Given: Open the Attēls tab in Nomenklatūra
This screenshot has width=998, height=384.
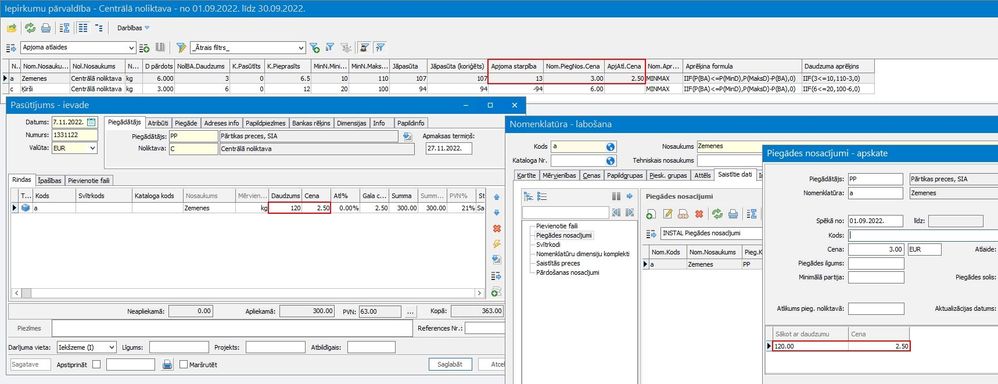Looking at the screenshot, I should pos(703,174).
